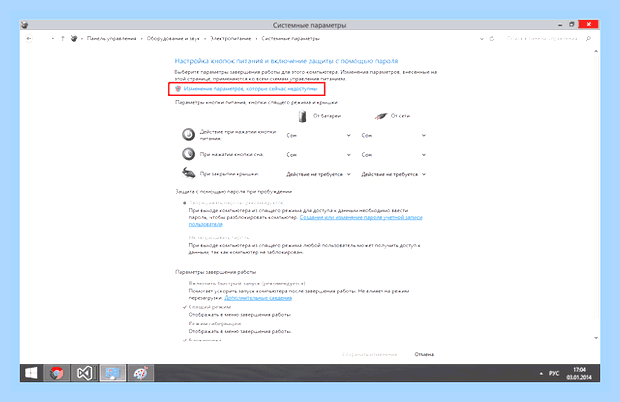This screenshot has height=402, width=620.
Task: Open the Windows Start button
Action: (x=31, y=373)
